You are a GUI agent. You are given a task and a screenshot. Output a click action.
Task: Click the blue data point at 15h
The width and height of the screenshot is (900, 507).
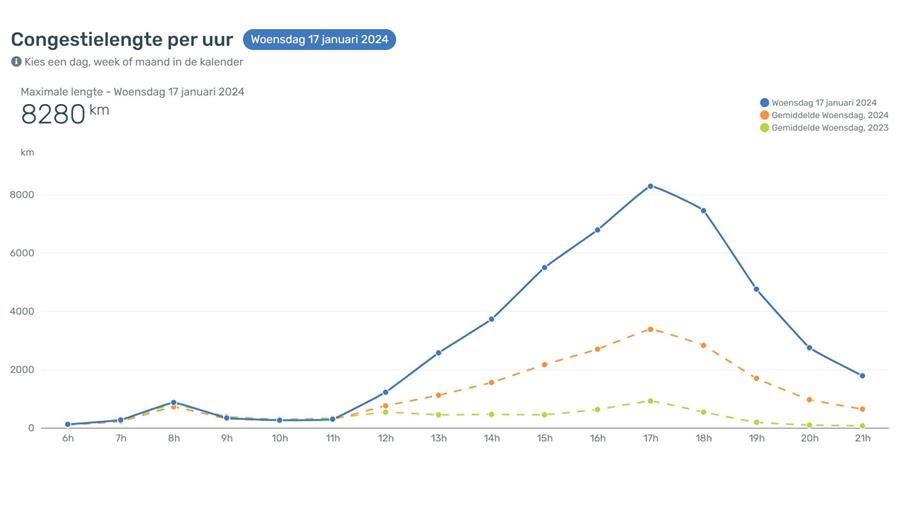[x=544, y=268]
